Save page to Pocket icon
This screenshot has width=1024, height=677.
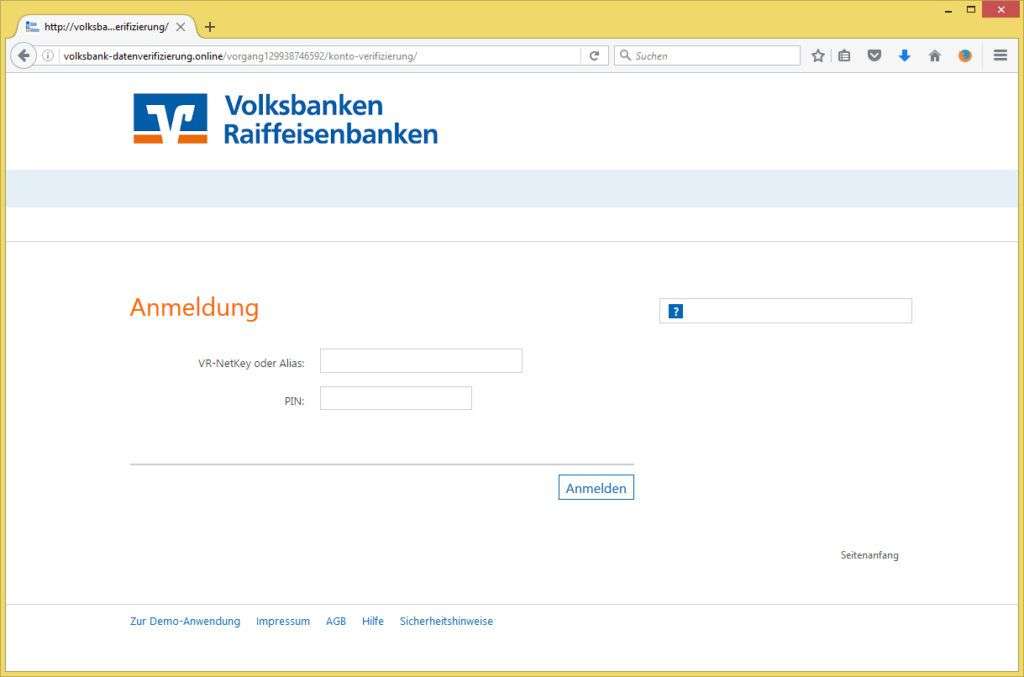(x=874, y=55)
